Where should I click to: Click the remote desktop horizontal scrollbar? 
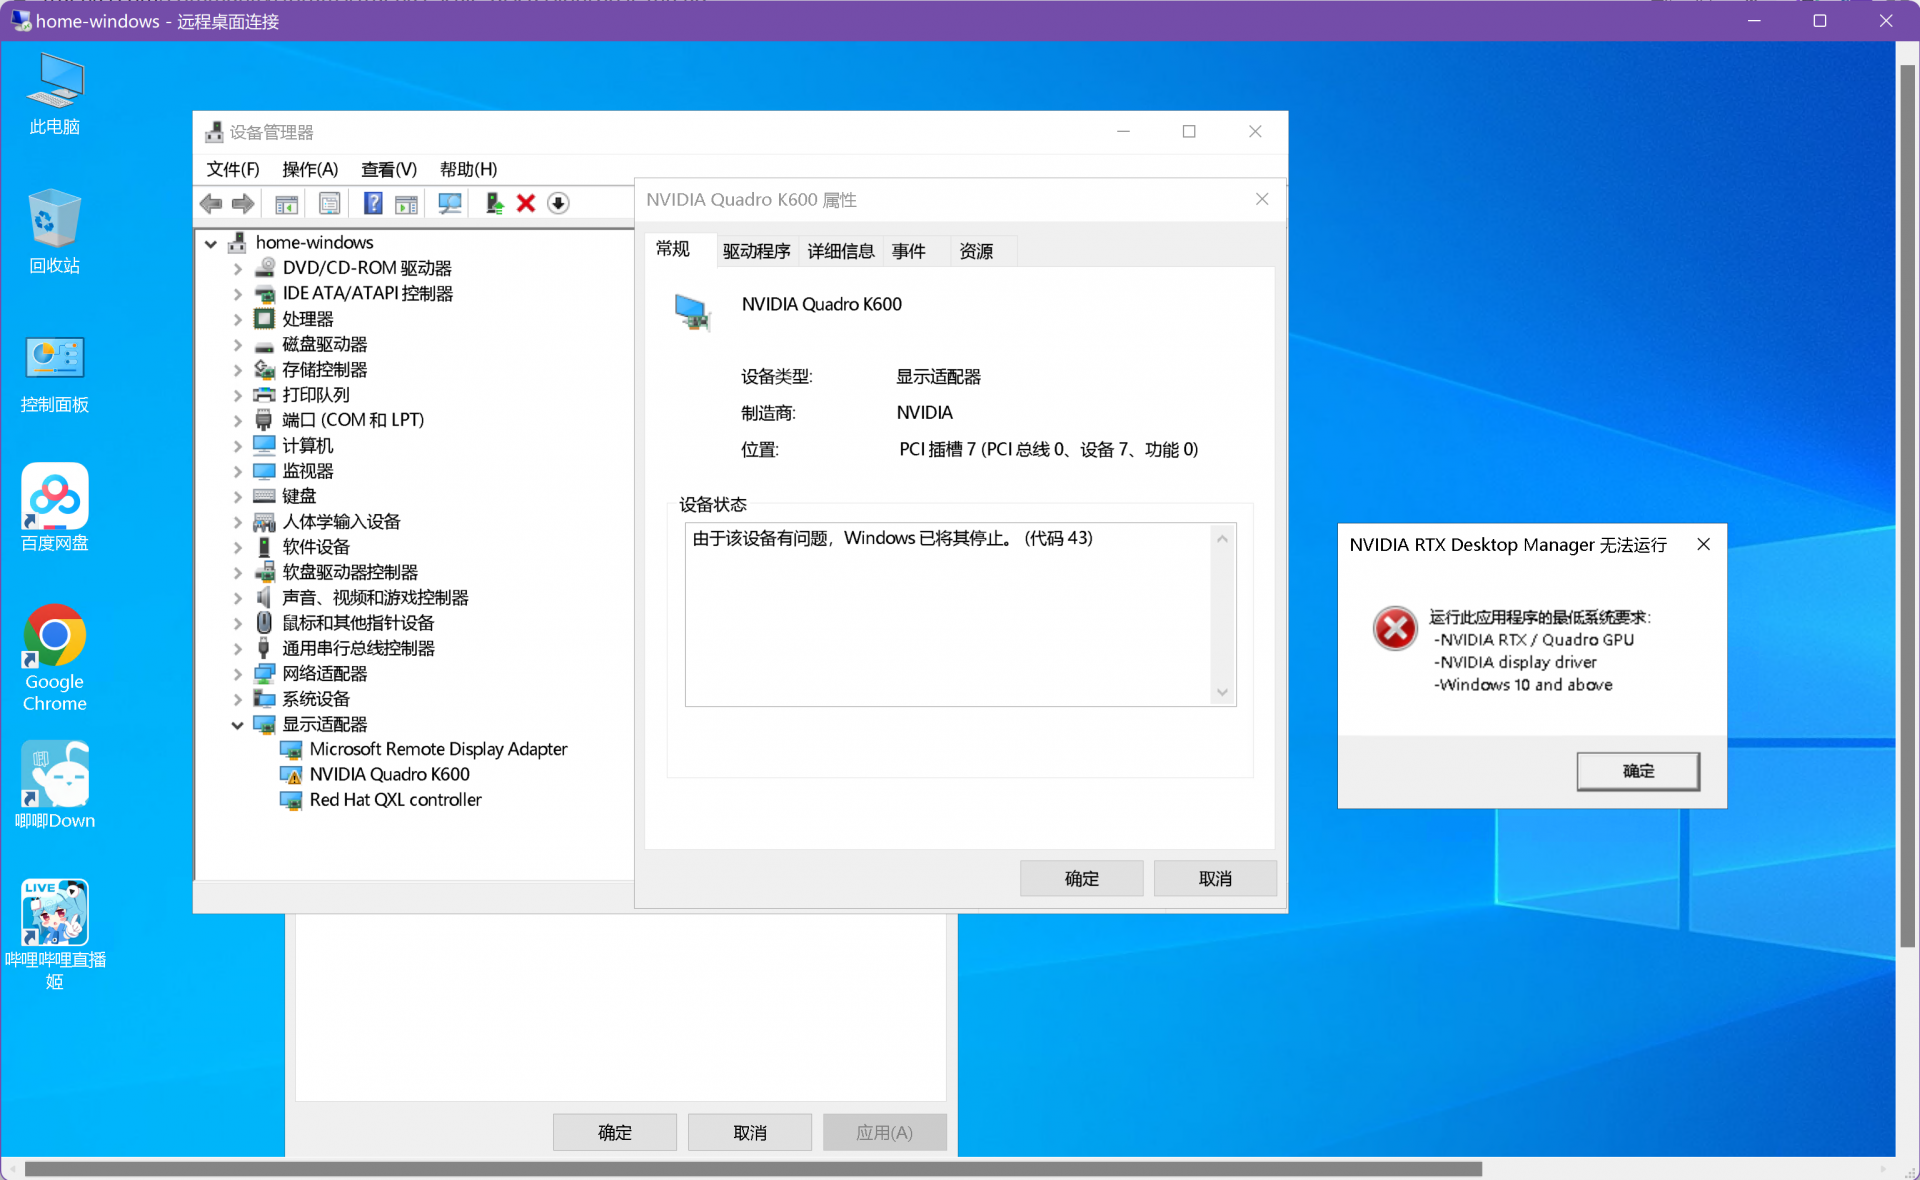[x=753, y=1169]
